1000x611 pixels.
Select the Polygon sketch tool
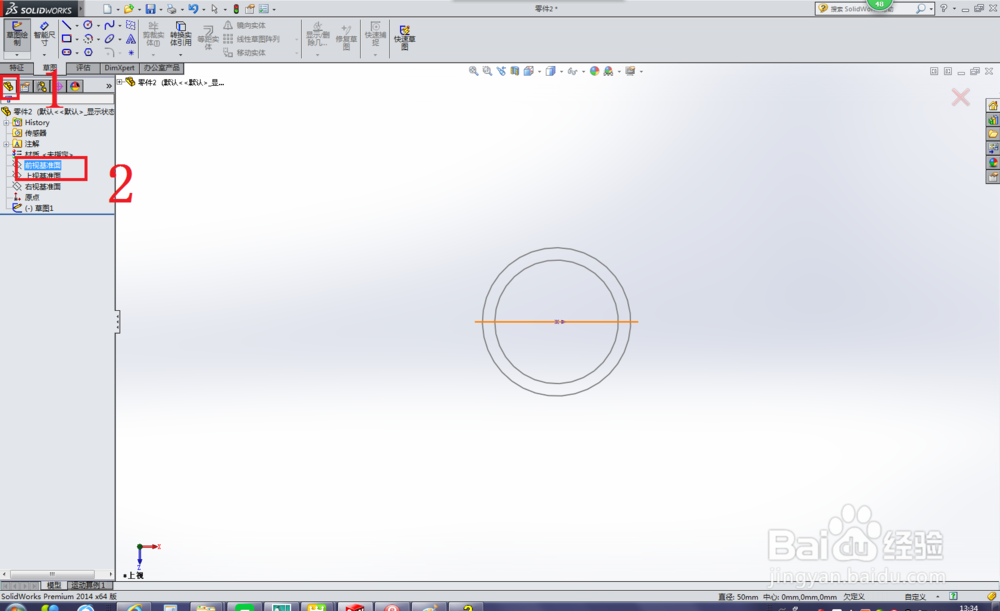(88, 52)
